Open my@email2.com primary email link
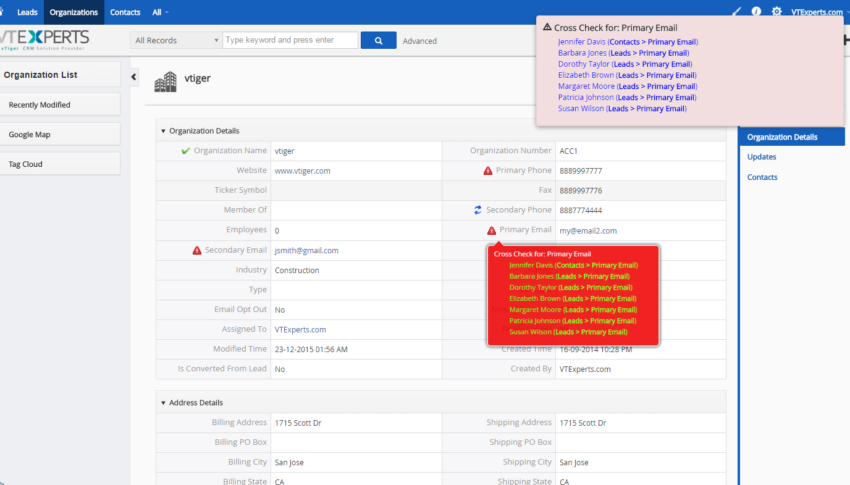850x485 pixels. point(588,230)
